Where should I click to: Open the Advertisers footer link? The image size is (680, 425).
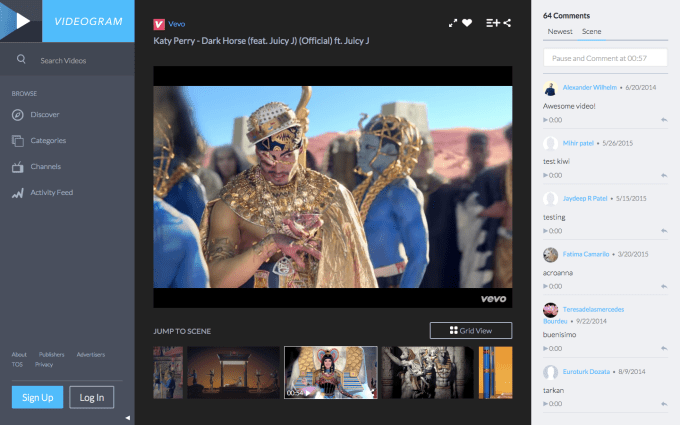91,354
